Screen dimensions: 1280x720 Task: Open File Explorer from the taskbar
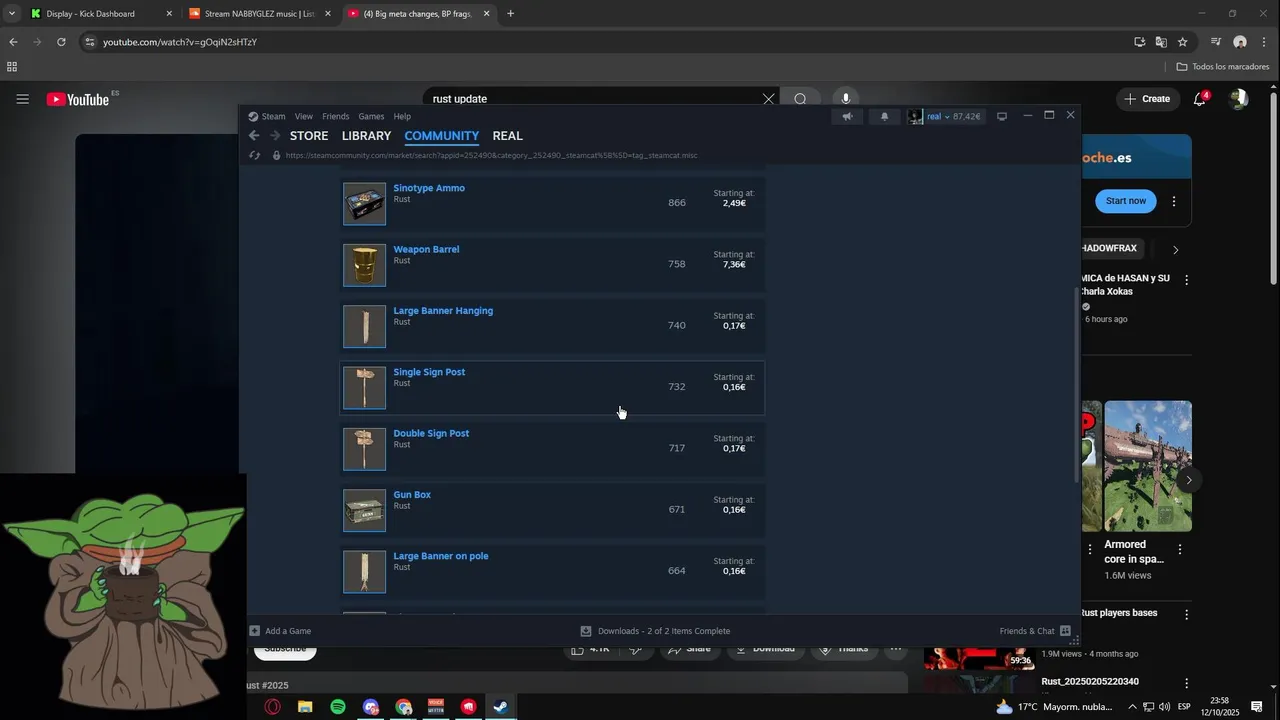click(x=305, y=707)
